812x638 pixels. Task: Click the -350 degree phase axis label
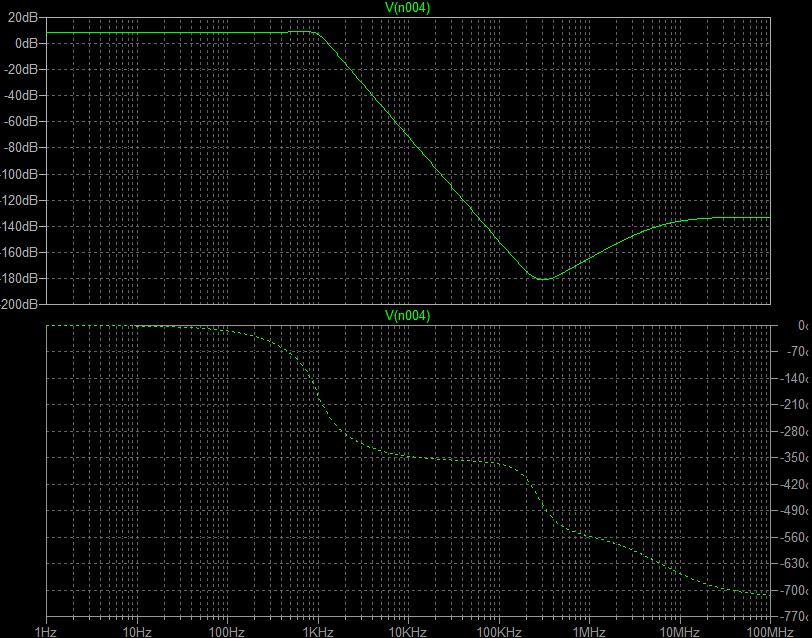click(x=796, y=458)
